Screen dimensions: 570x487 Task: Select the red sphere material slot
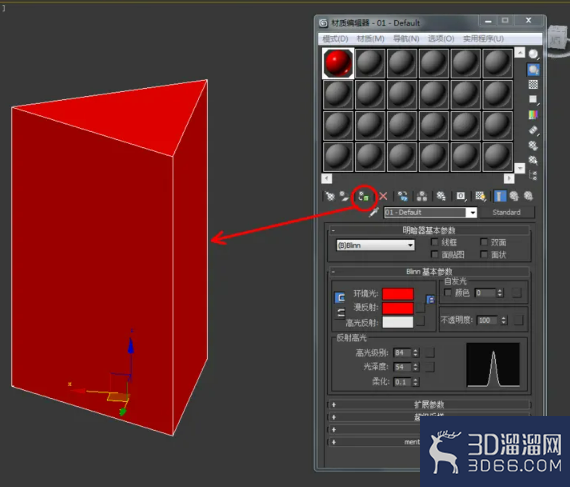(x=338, y=63)
